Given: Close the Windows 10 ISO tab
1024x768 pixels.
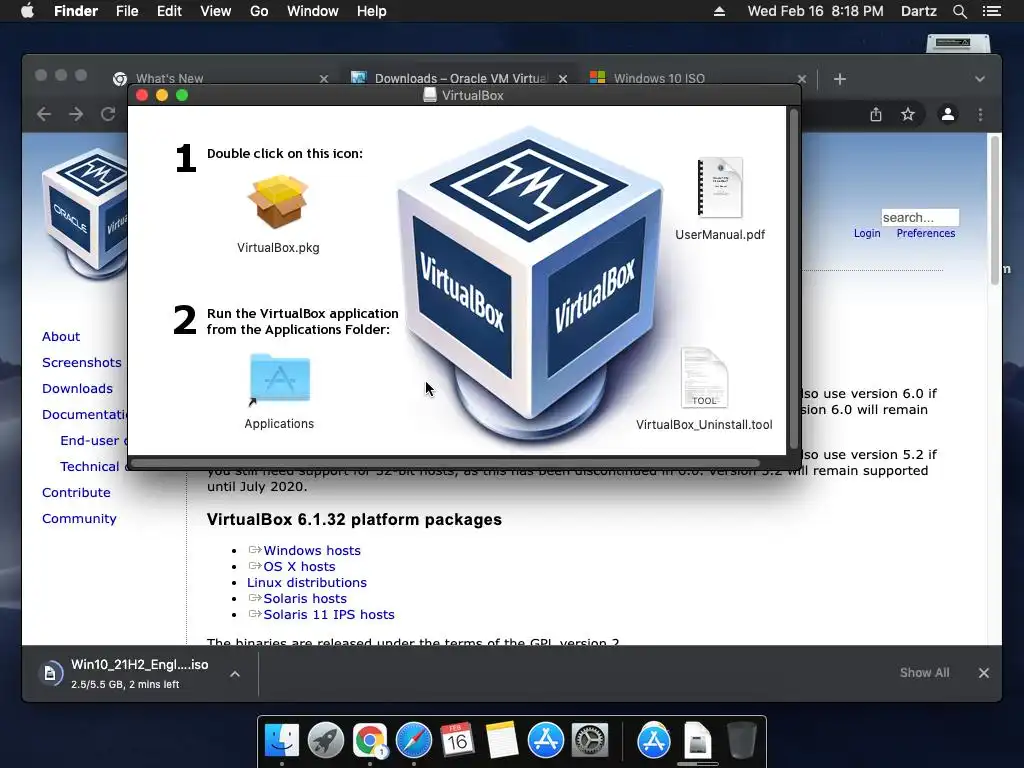Looking at the screenshot, I should click(x=802, y=79).
